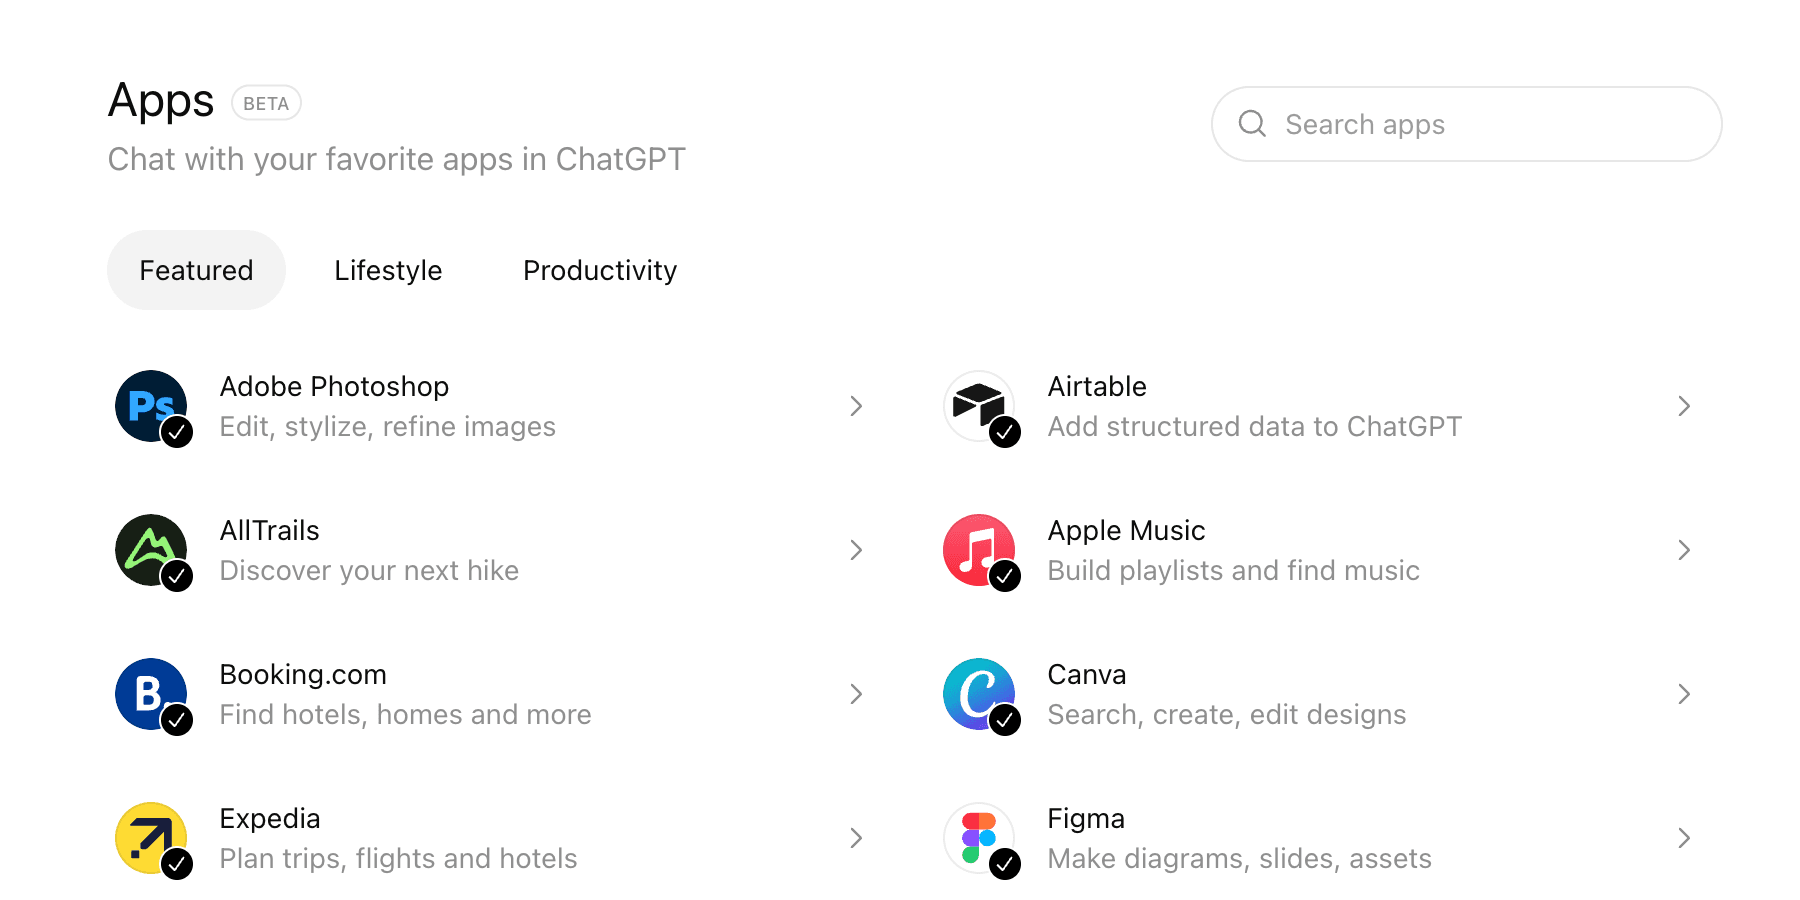Open the Productivity category tab
The image size is (1800, 900).
(599, 270)
